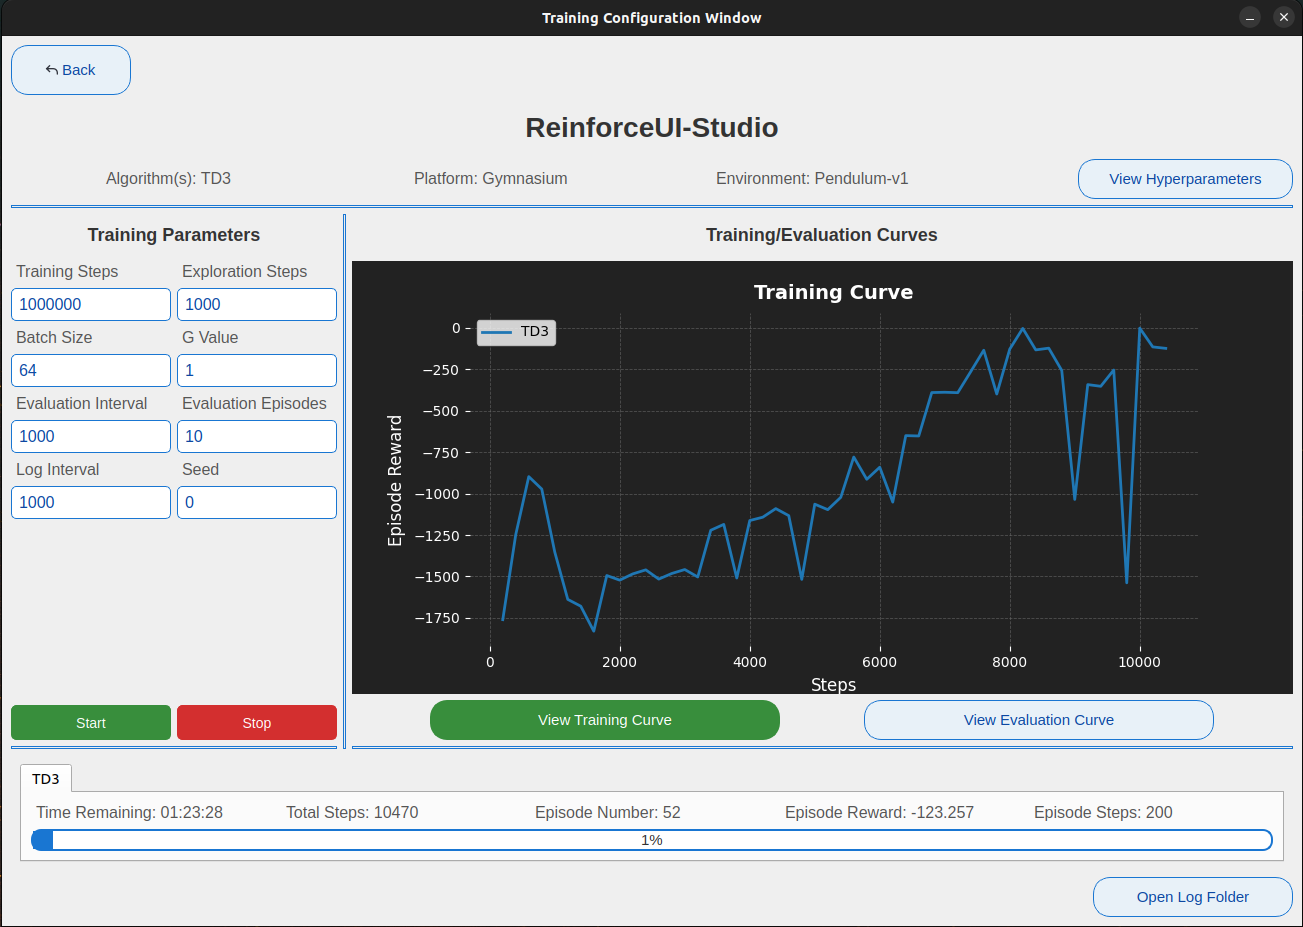
Task: Click the Exploration Steps field
Action: tap(256, 304)
